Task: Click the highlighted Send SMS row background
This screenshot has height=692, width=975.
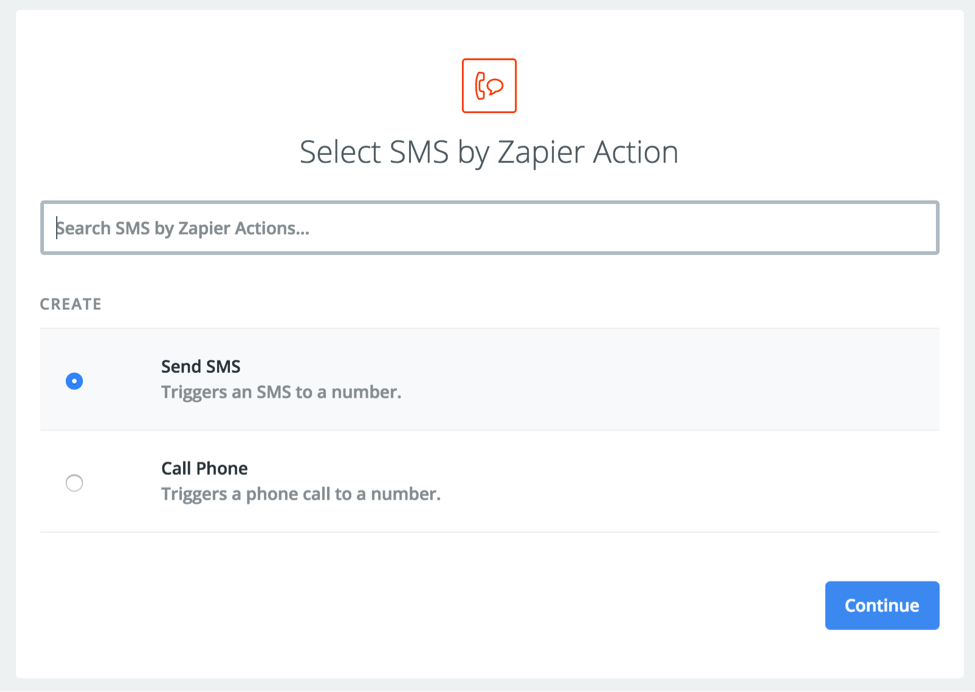Action: coord(489,379)
